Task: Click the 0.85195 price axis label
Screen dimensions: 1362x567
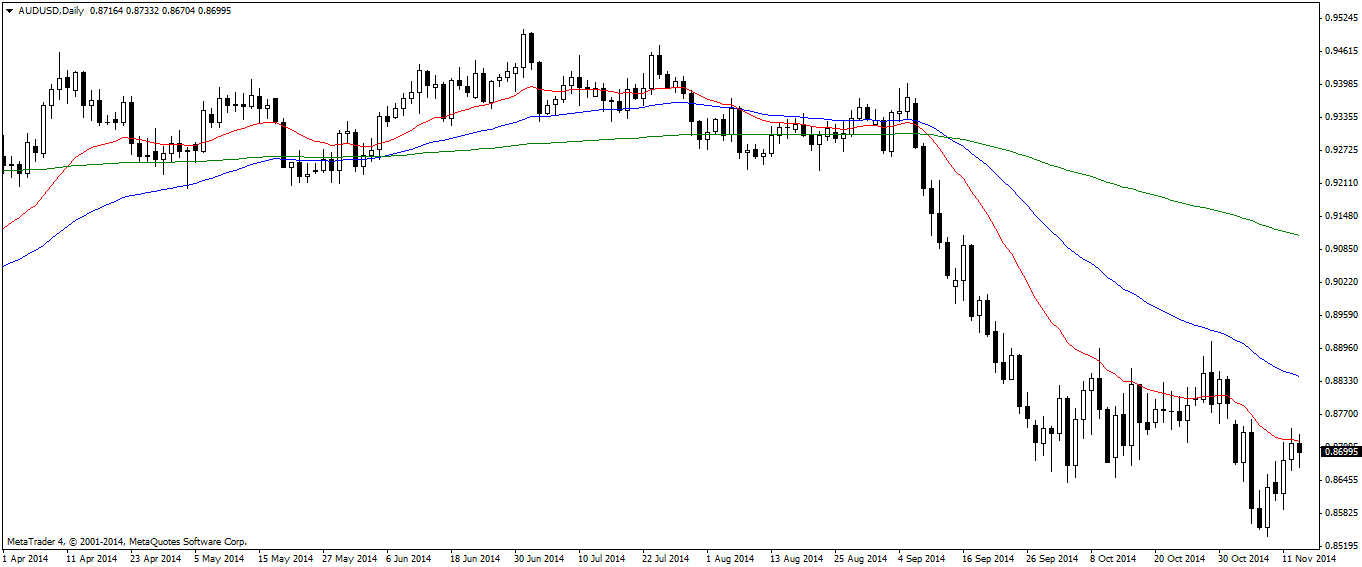Action: click(x=1339, y=546)
